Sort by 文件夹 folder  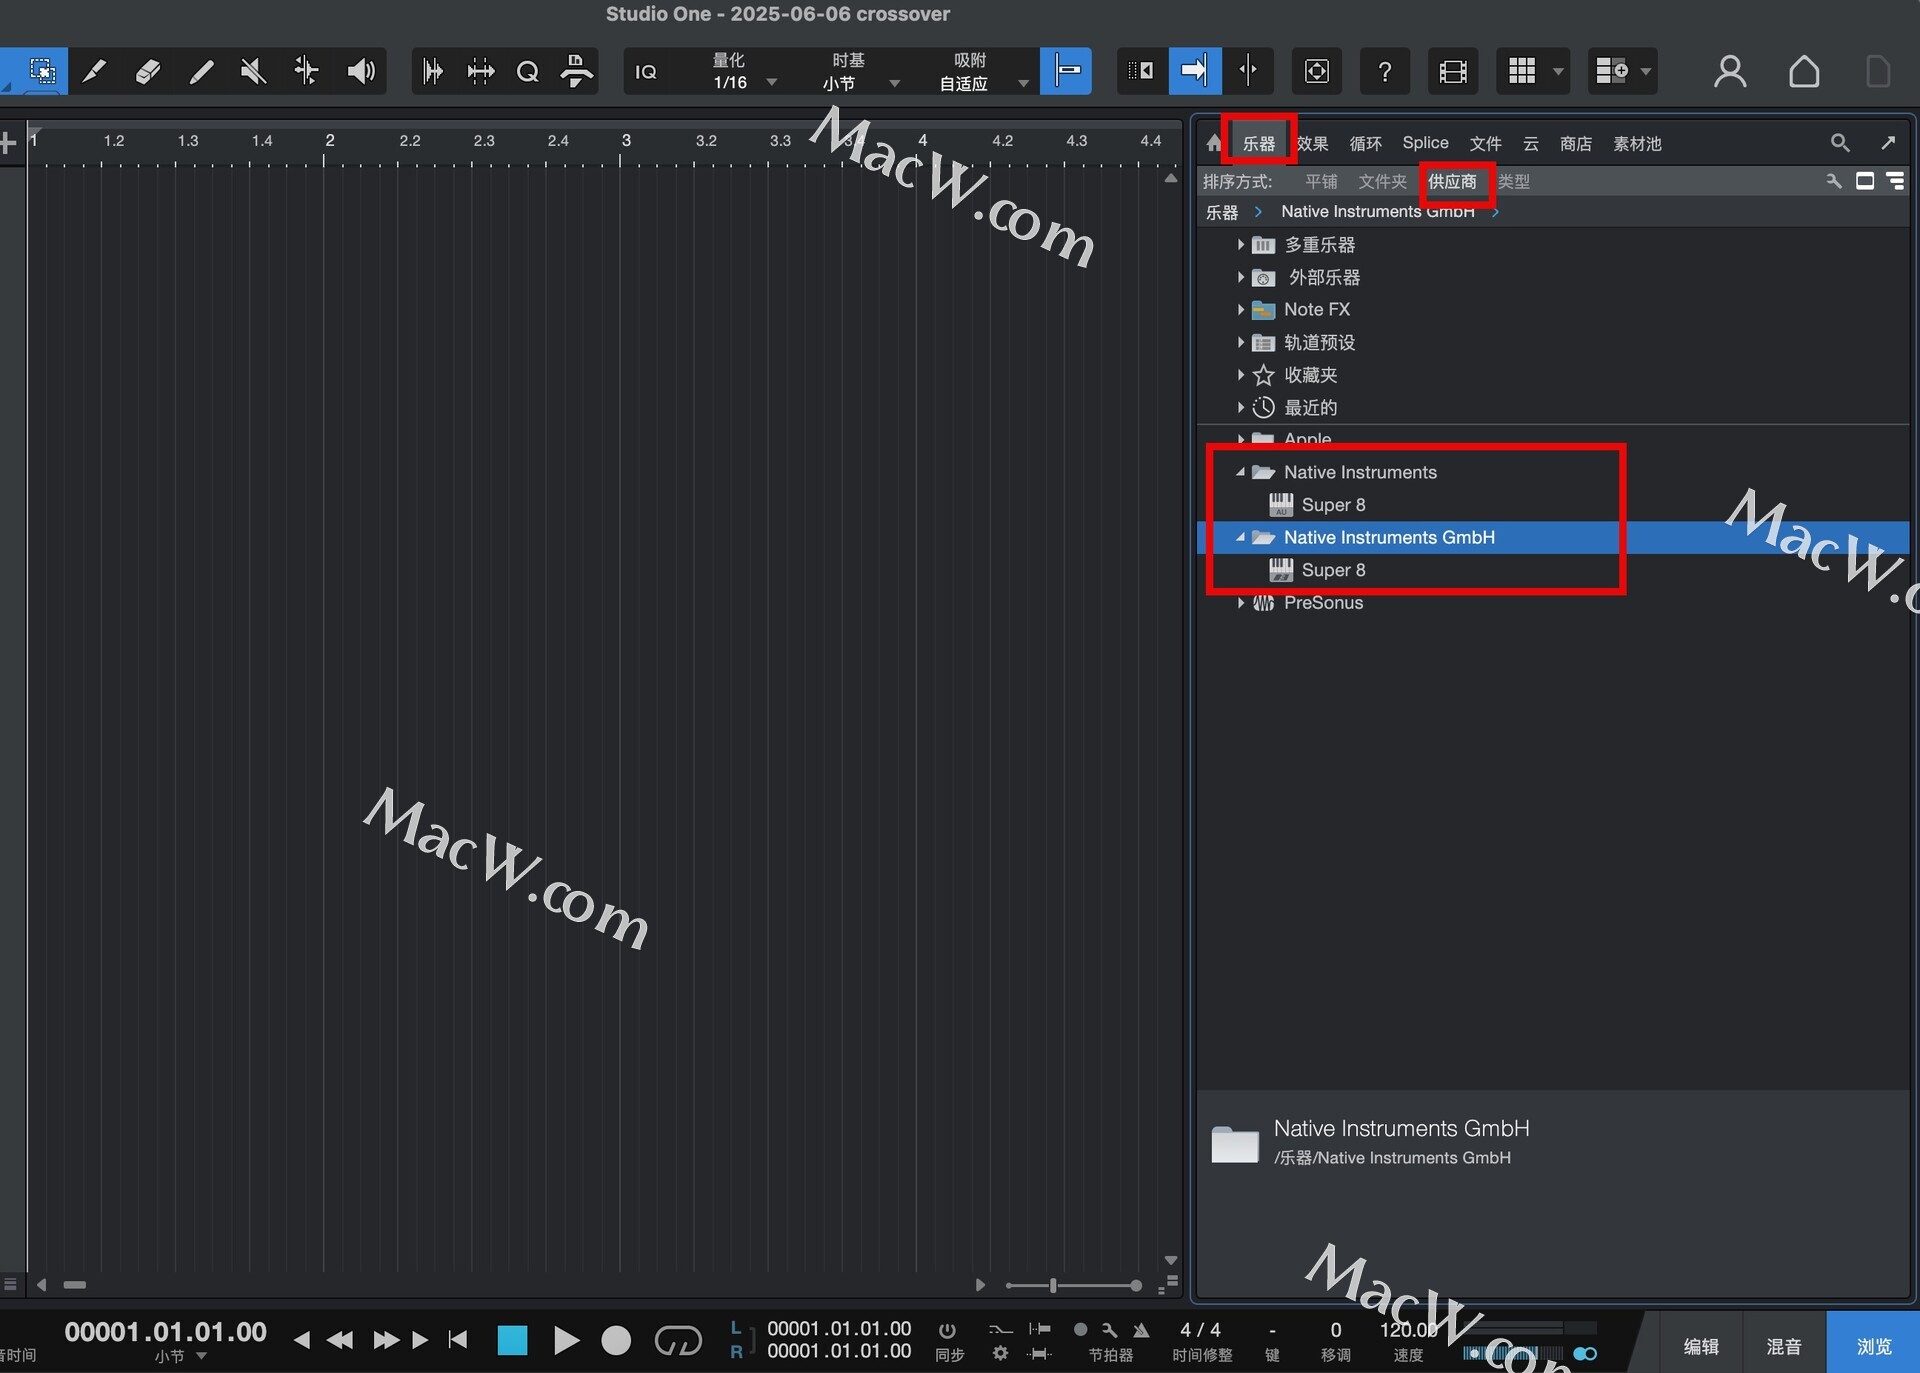tap(1382, 181)
